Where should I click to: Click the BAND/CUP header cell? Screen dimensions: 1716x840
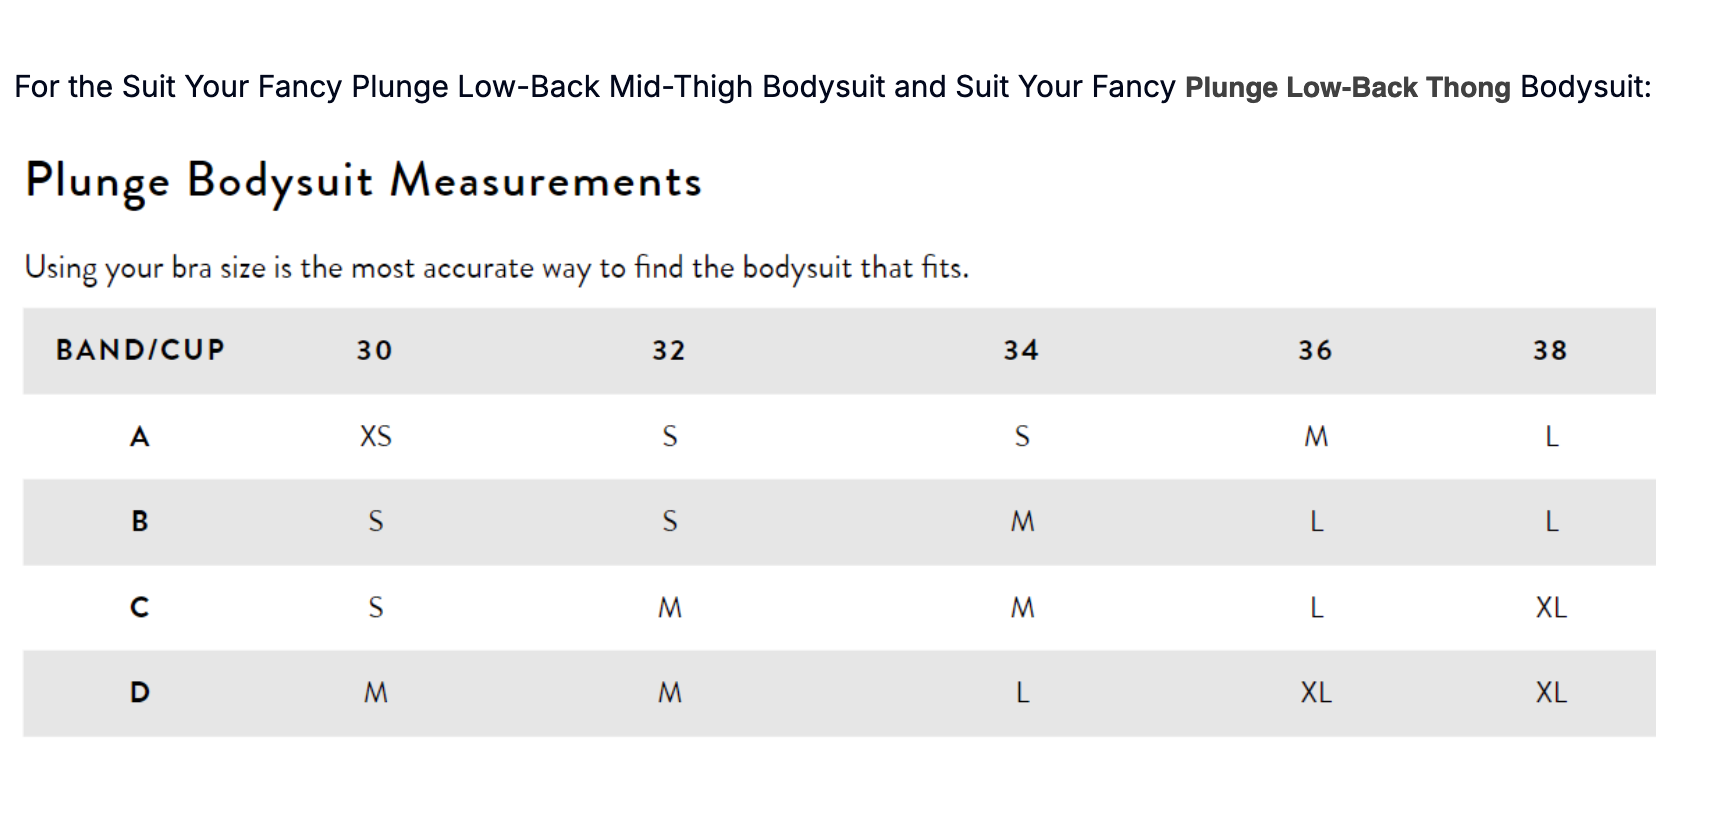(x=141, y=350)
